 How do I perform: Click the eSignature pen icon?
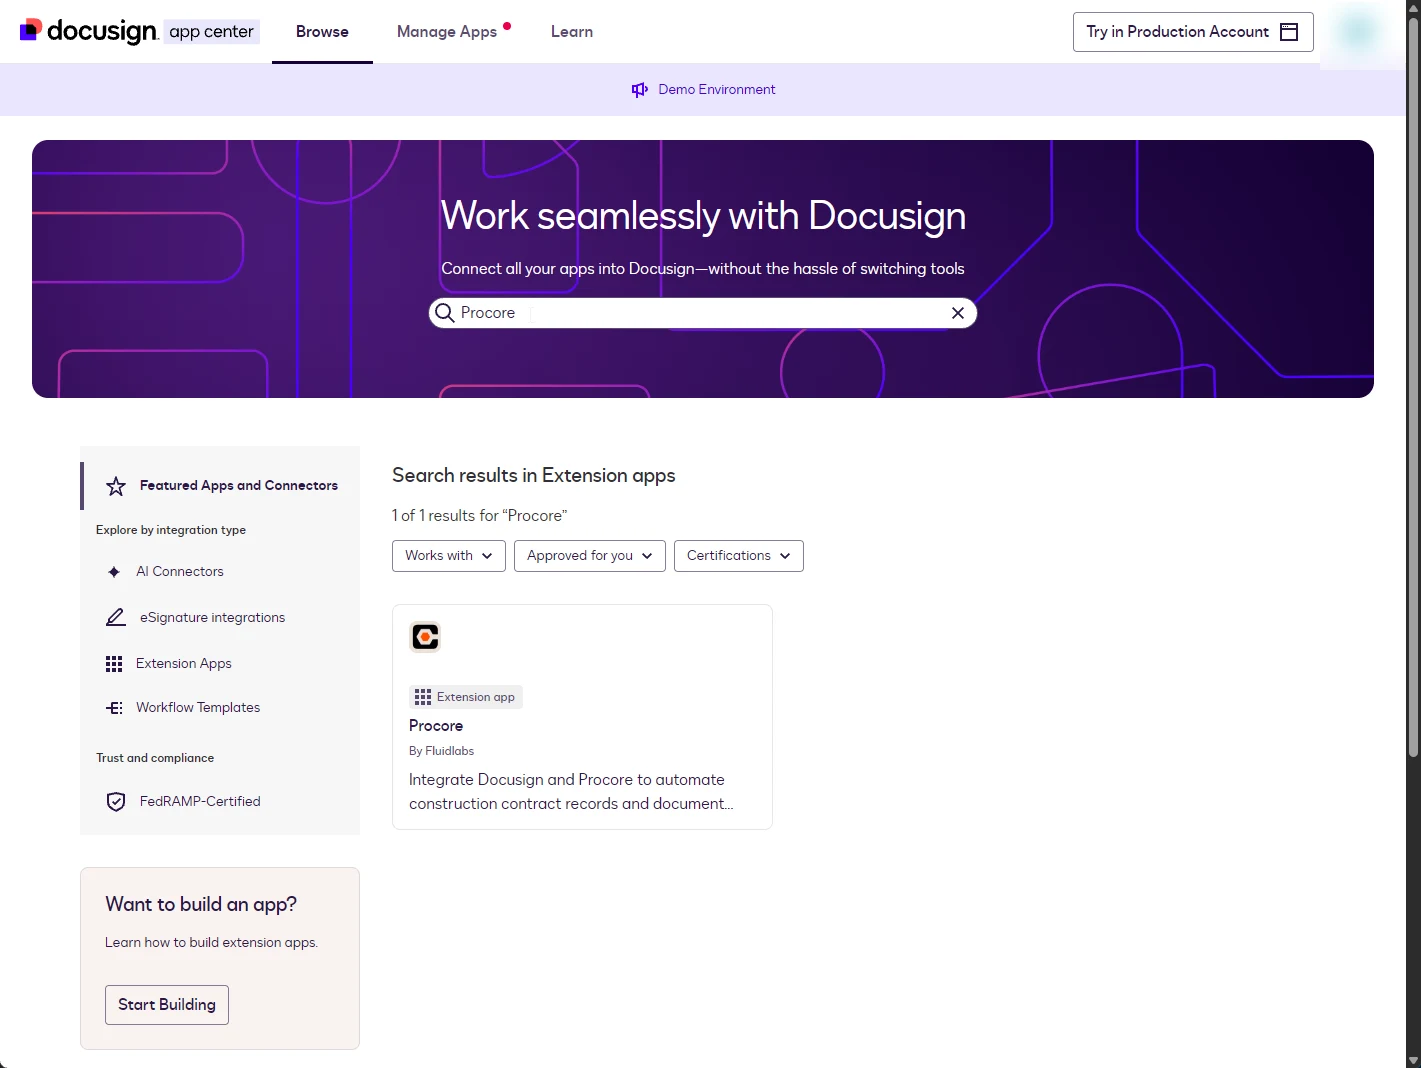[116, 618]
